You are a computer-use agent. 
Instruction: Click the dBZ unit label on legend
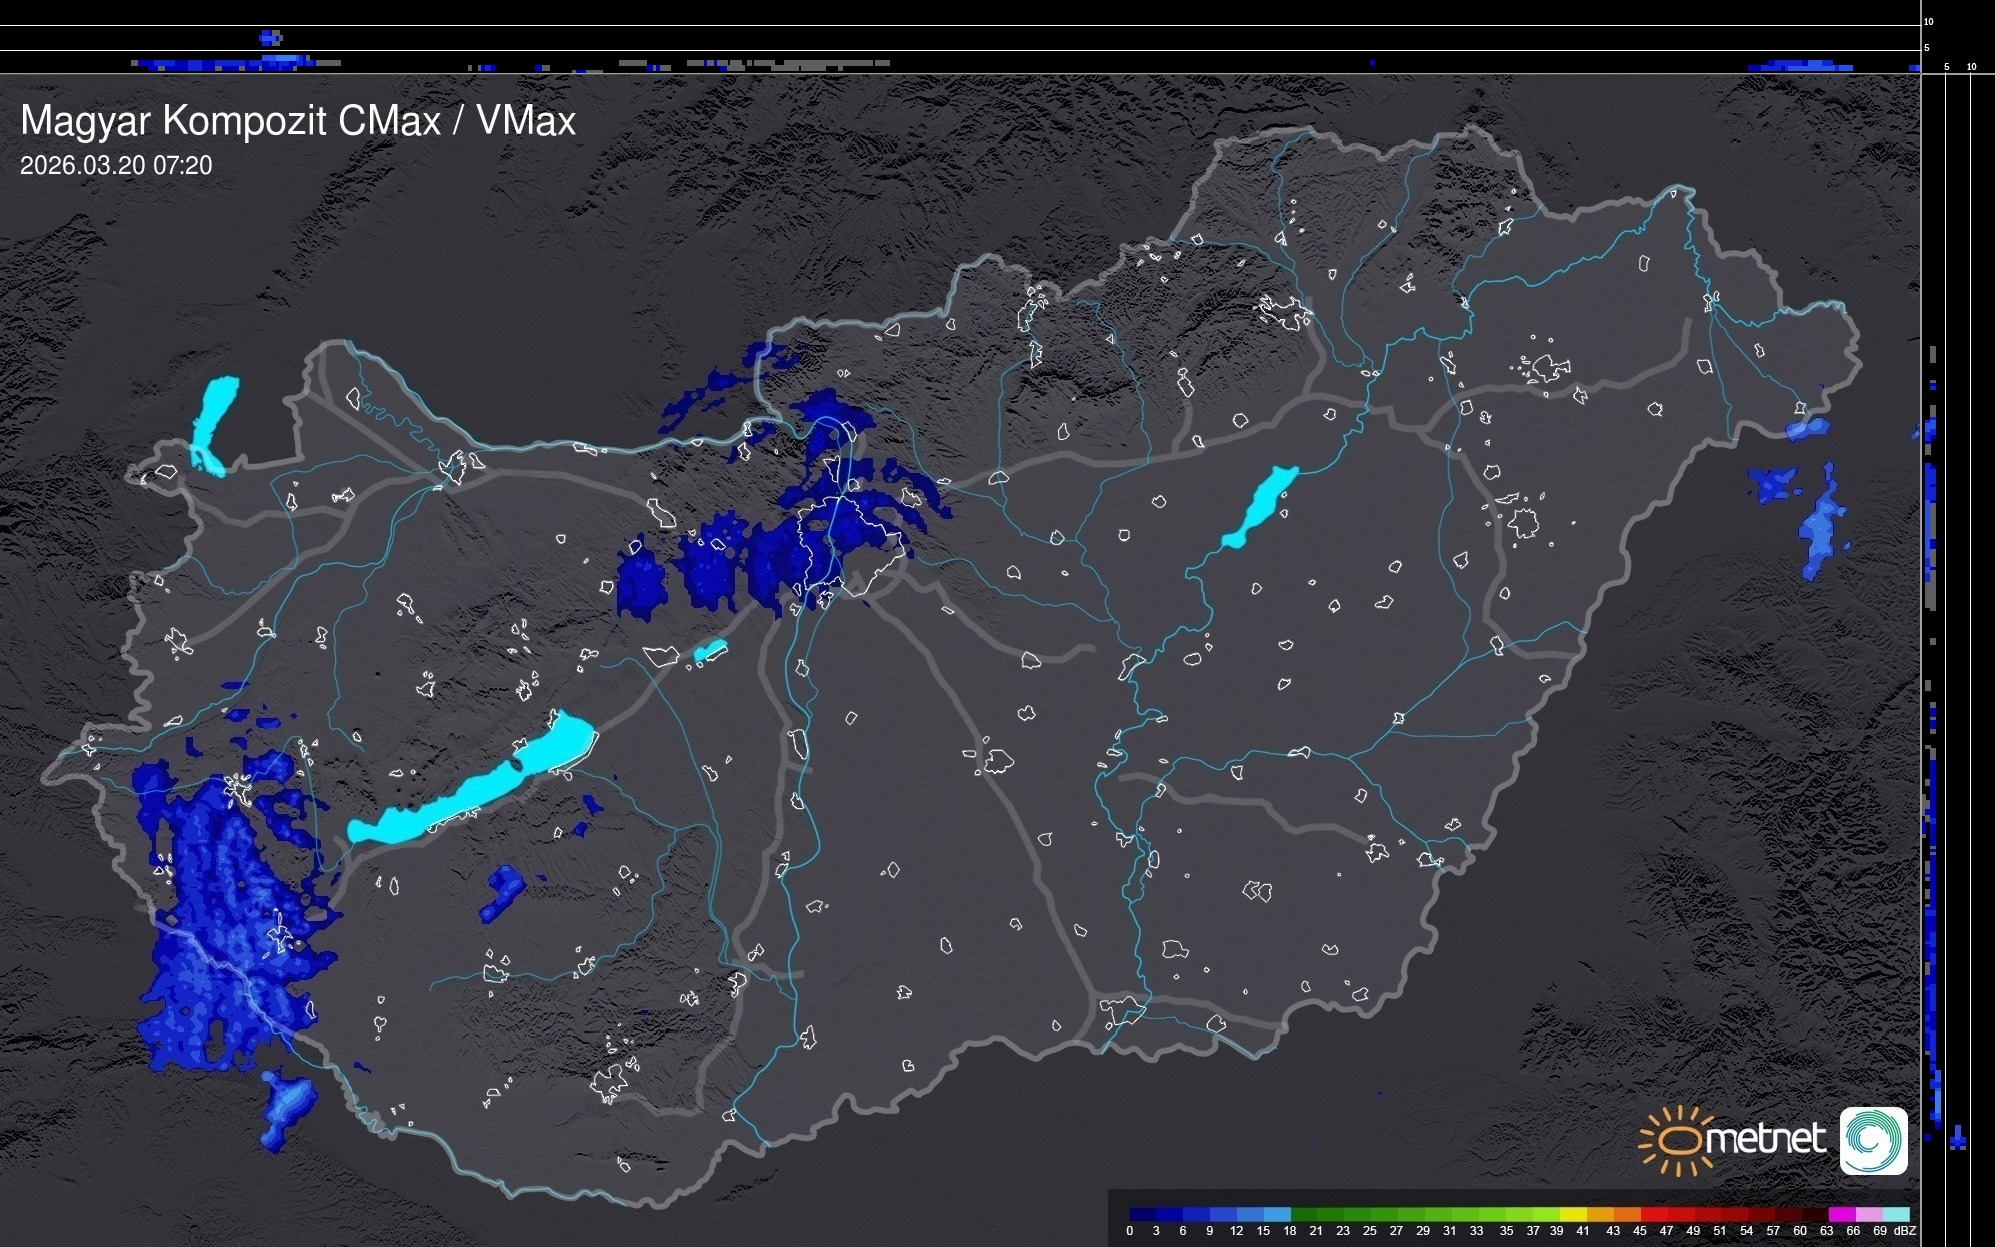(1905, 1231)
